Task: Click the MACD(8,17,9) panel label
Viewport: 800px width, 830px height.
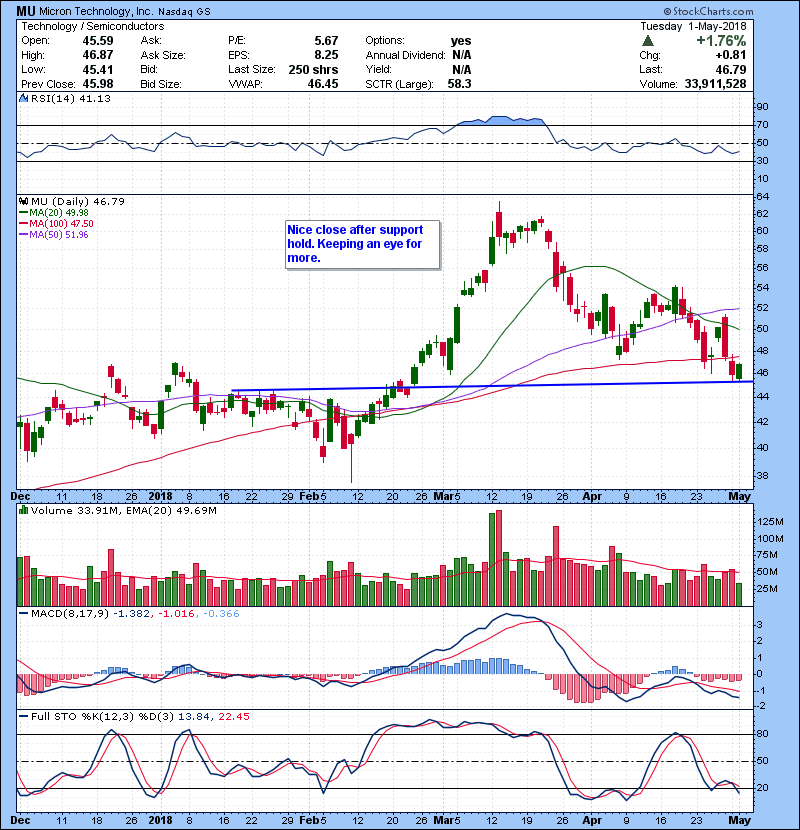Action: coord(70,614)
